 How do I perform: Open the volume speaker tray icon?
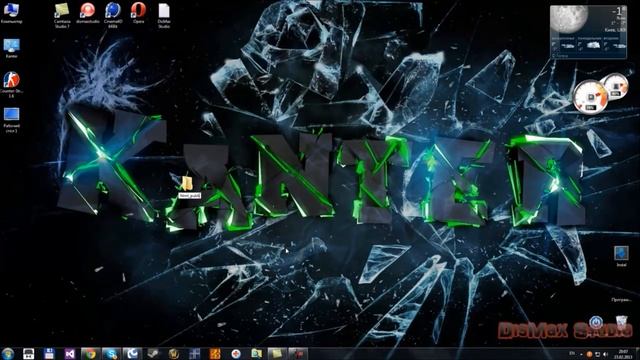point(605,354)
